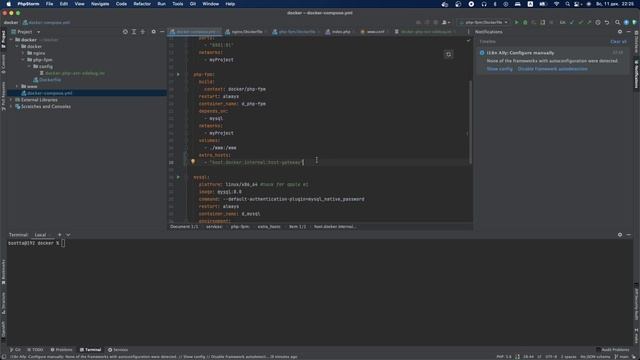Select the Local terminal tab
This screenshot has width=640, height=360.
40,235
